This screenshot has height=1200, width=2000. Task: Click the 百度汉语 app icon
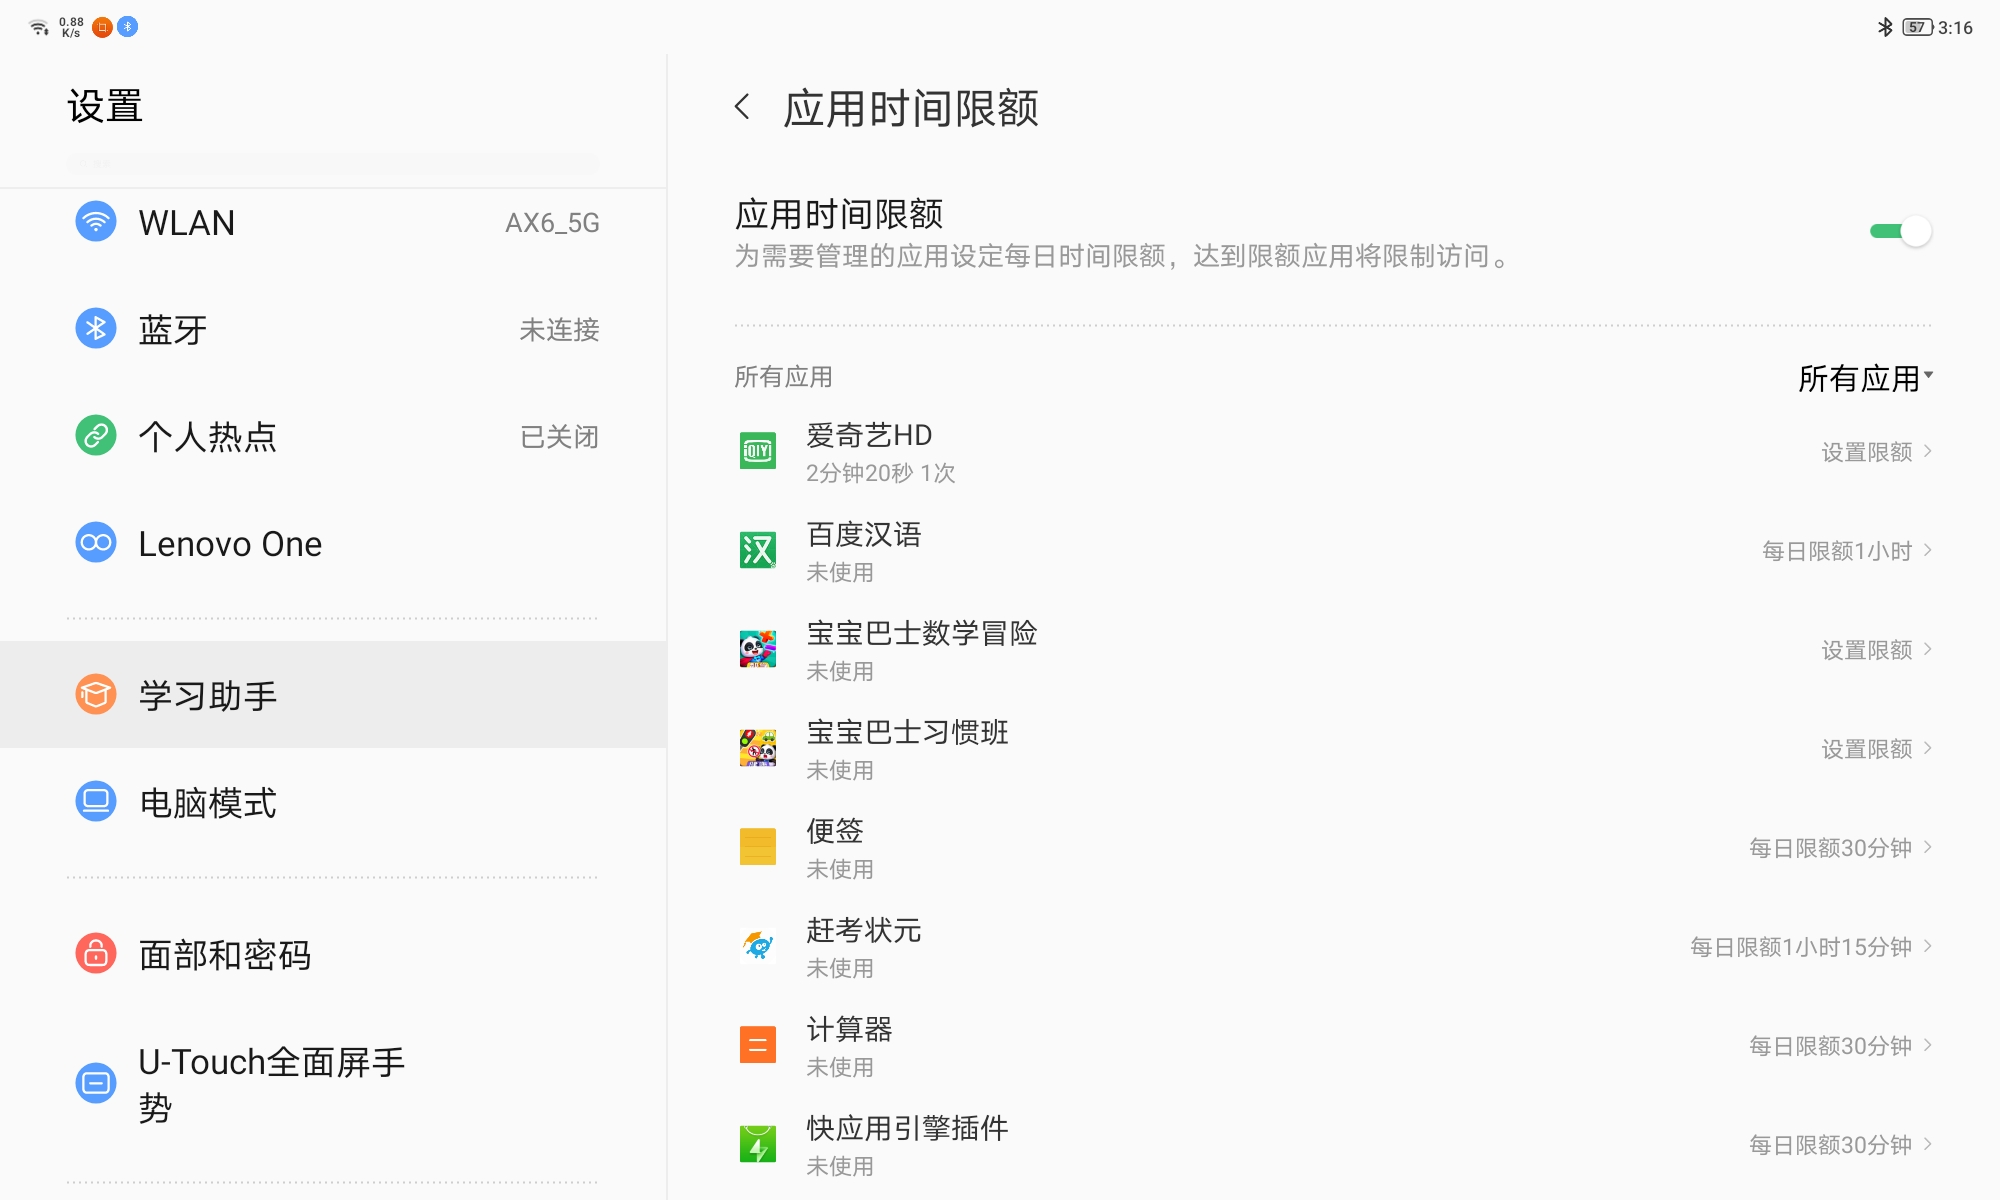coord(758,550)
